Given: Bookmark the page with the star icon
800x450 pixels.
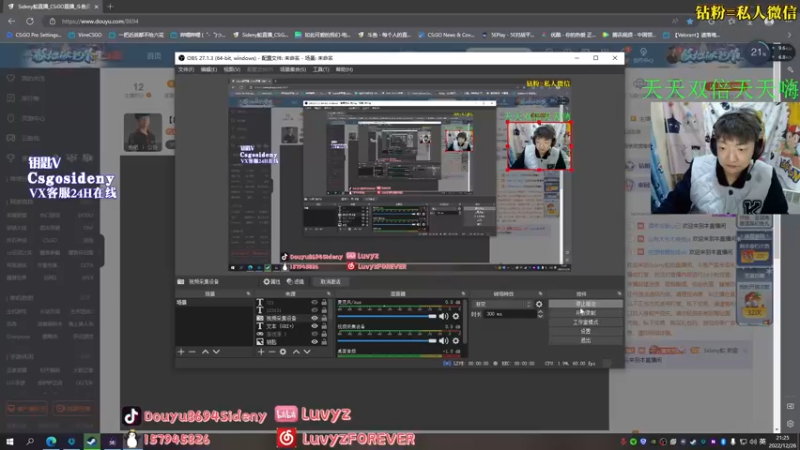Looking at the screenshot, I should tap(690, 21).
